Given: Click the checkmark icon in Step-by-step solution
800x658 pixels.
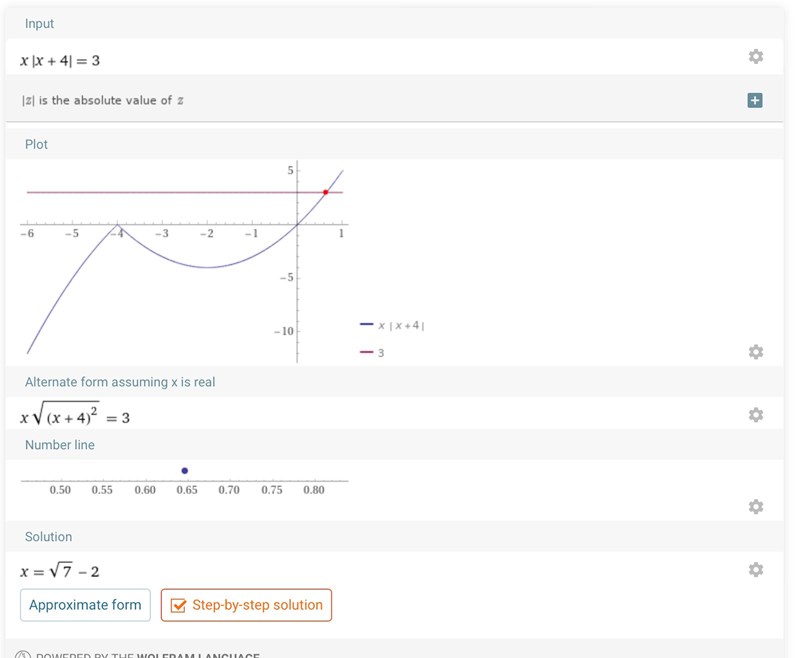Looking at the screenshot, I should pos(179,605).
